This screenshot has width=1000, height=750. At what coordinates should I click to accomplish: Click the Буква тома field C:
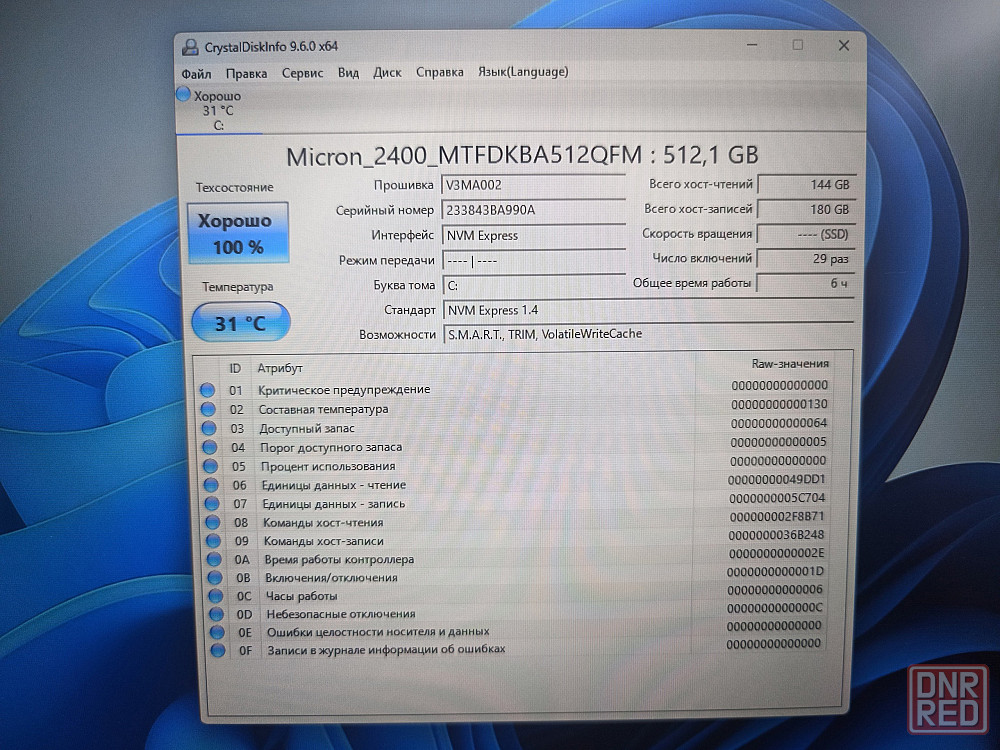pyautogui.click(x=534, y=285)
